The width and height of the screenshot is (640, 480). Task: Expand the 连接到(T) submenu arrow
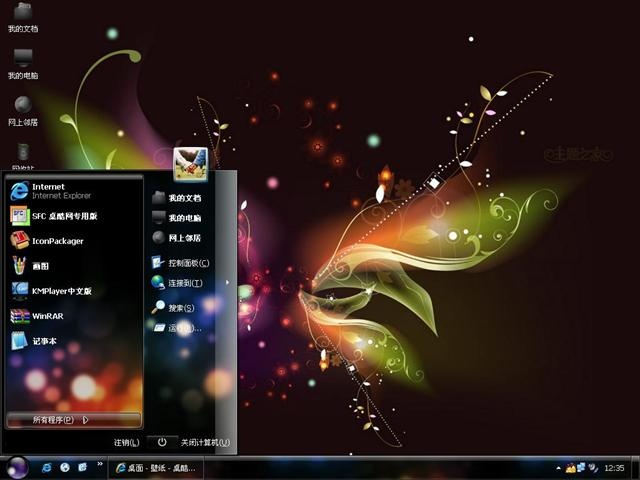click(227, 282)
